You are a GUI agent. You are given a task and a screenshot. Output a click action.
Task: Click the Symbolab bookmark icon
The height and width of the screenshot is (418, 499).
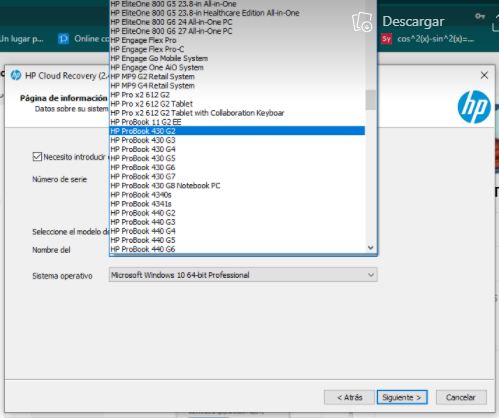pyautogui.click(x=386, y=39)
